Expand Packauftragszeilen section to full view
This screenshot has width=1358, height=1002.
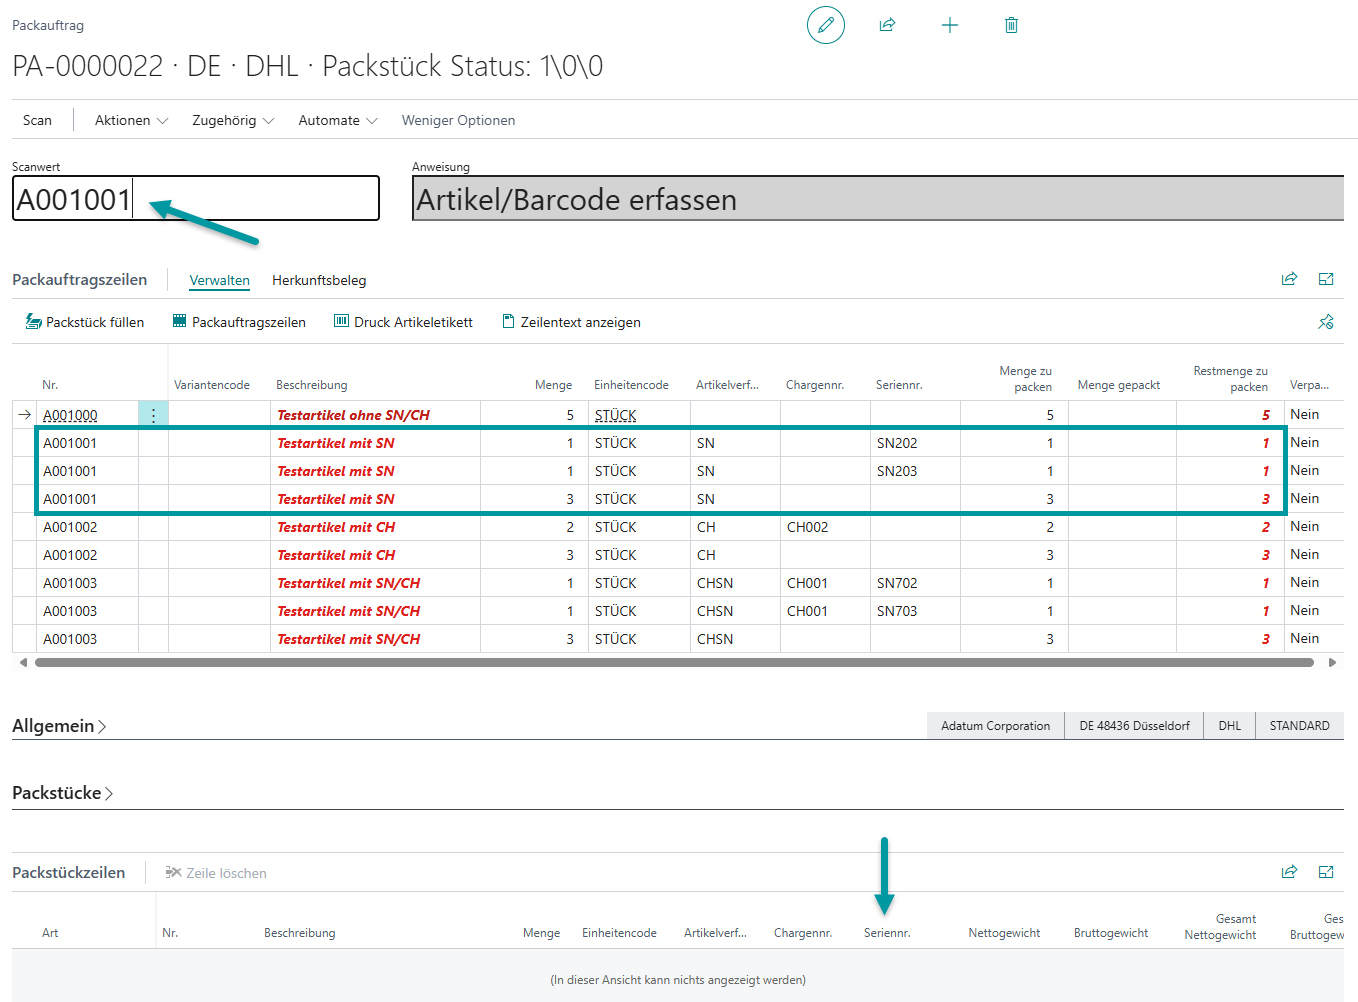tap(1326, 280)
